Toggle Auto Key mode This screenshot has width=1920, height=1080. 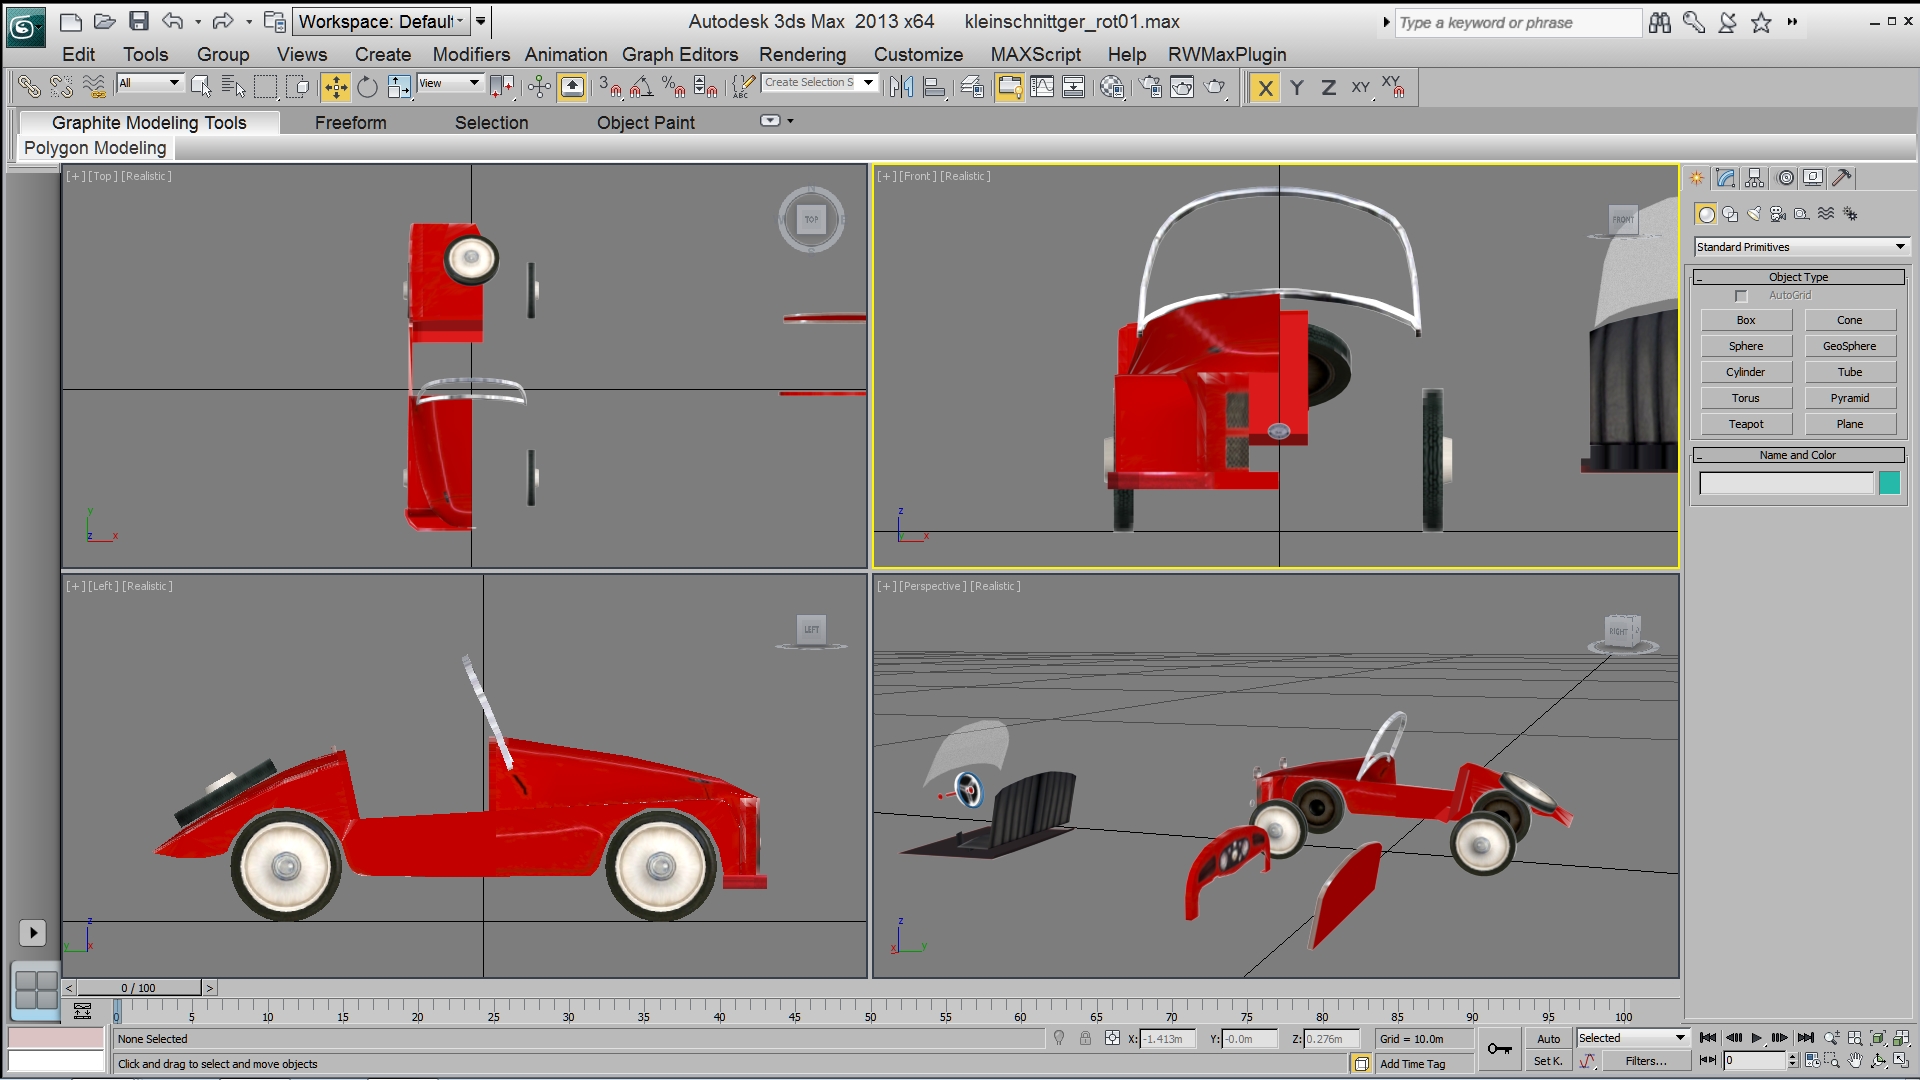[x=1548, y=1039]
